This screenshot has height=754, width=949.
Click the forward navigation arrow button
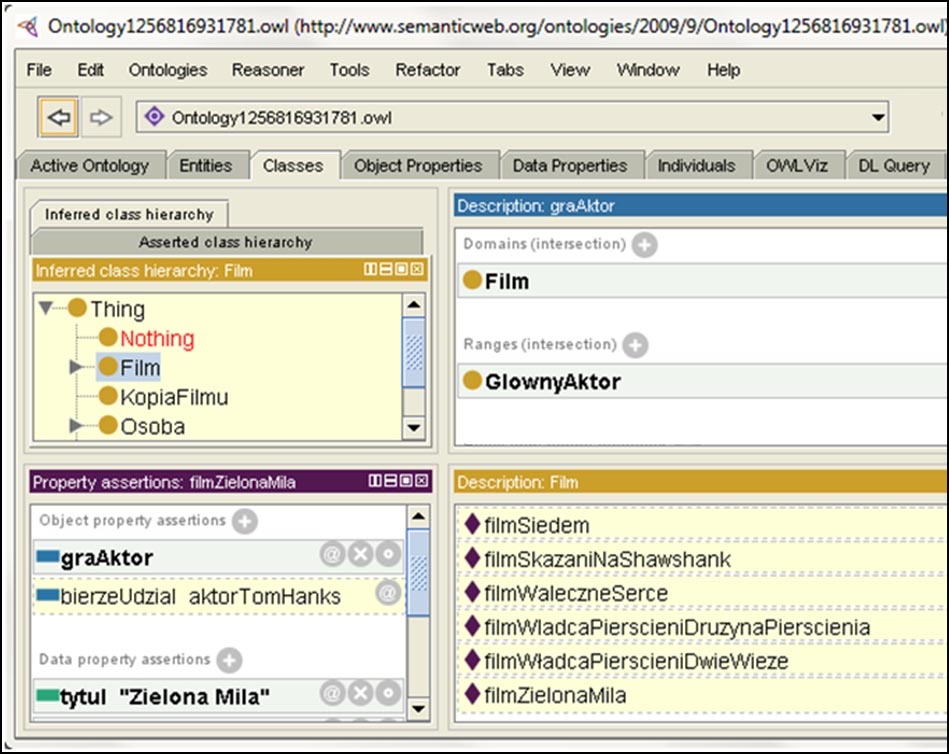point(99,118)
